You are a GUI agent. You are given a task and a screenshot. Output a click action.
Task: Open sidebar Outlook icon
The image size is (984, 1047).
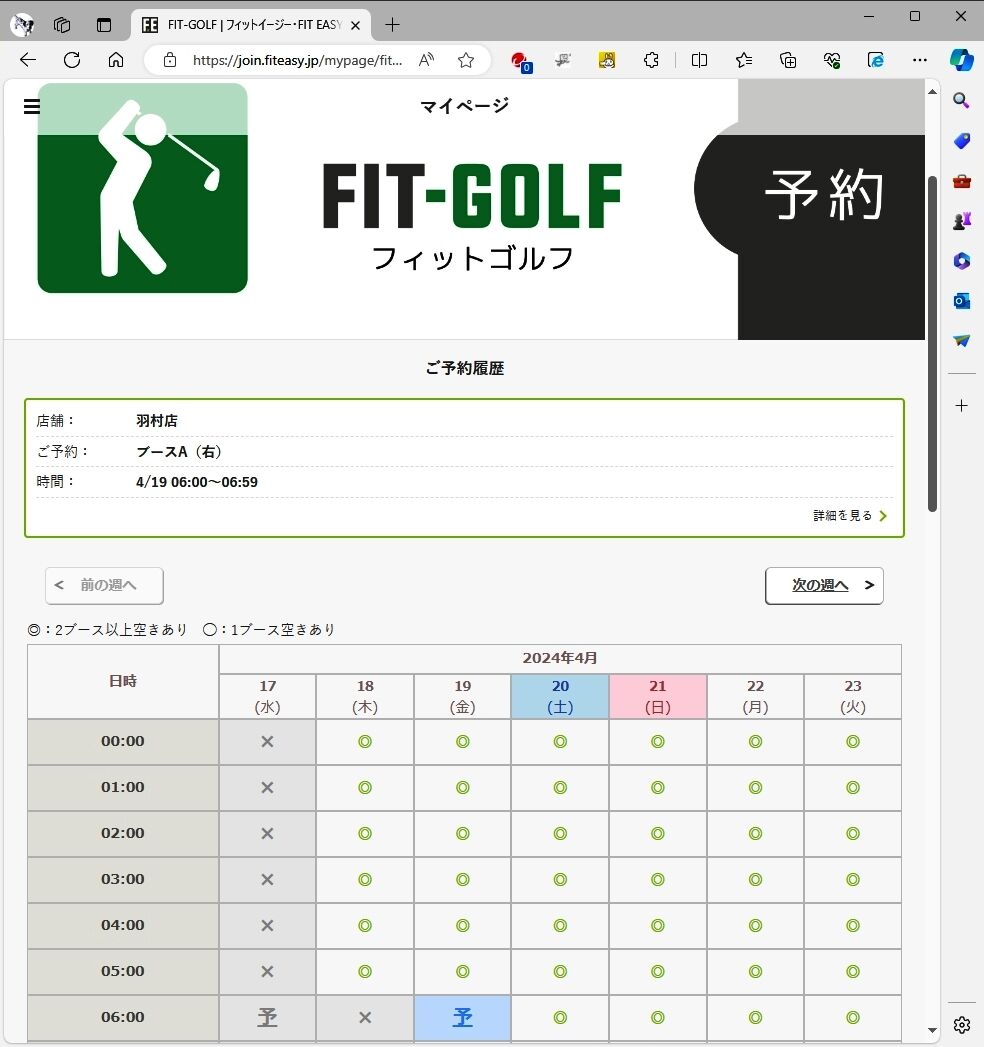coord(961,300)
